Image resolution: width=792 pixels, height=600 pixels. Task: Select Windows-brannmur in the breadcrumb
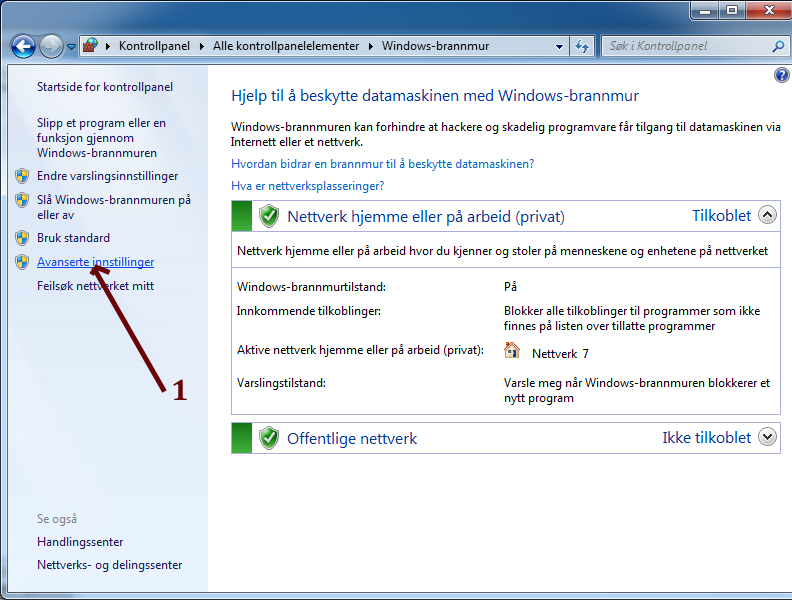coord(435,46)
